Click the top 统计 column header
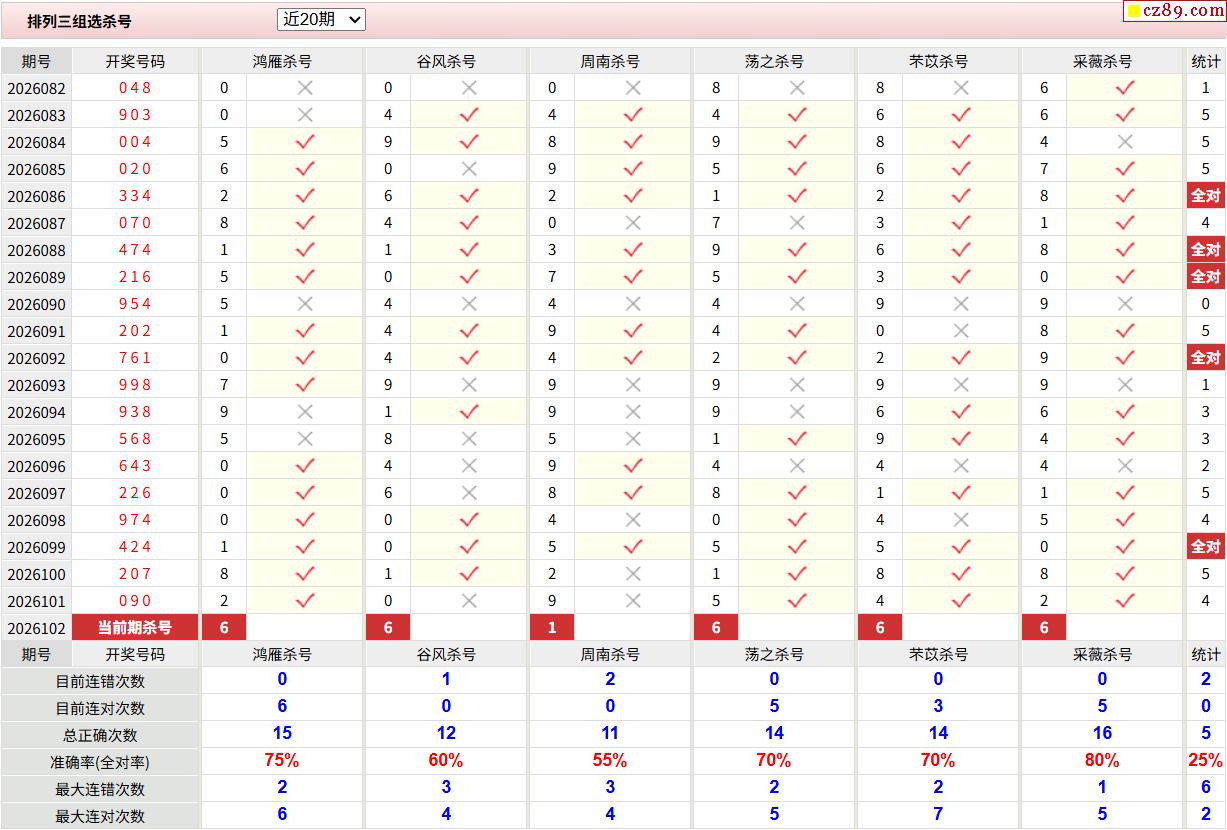 point(1205,61)
